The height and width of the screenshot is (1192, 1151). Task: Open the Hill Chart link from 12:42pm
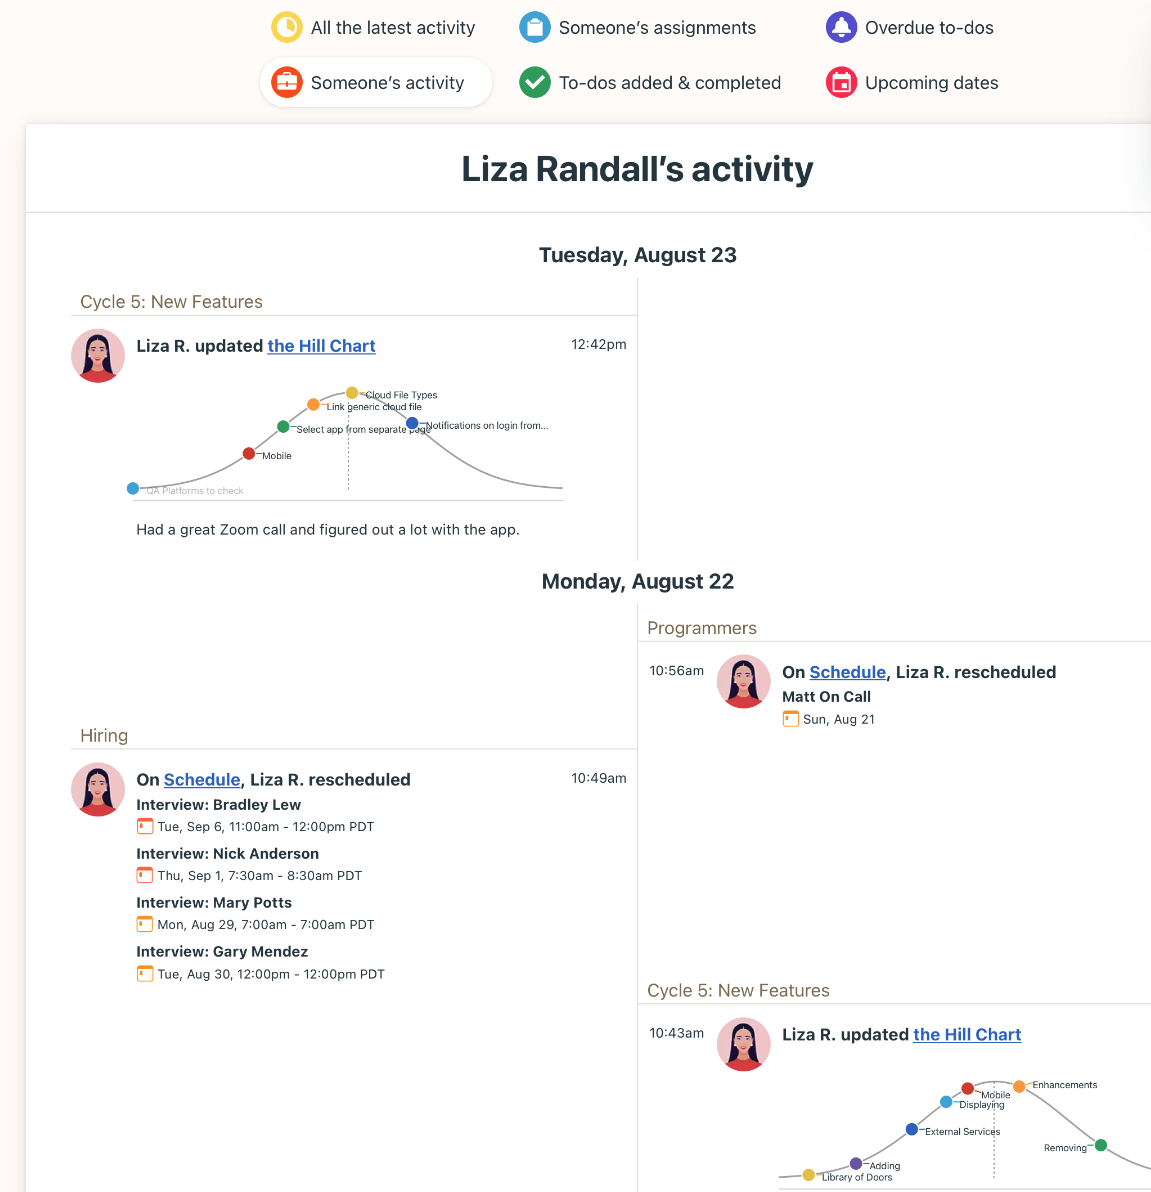[x=322, y=346]
